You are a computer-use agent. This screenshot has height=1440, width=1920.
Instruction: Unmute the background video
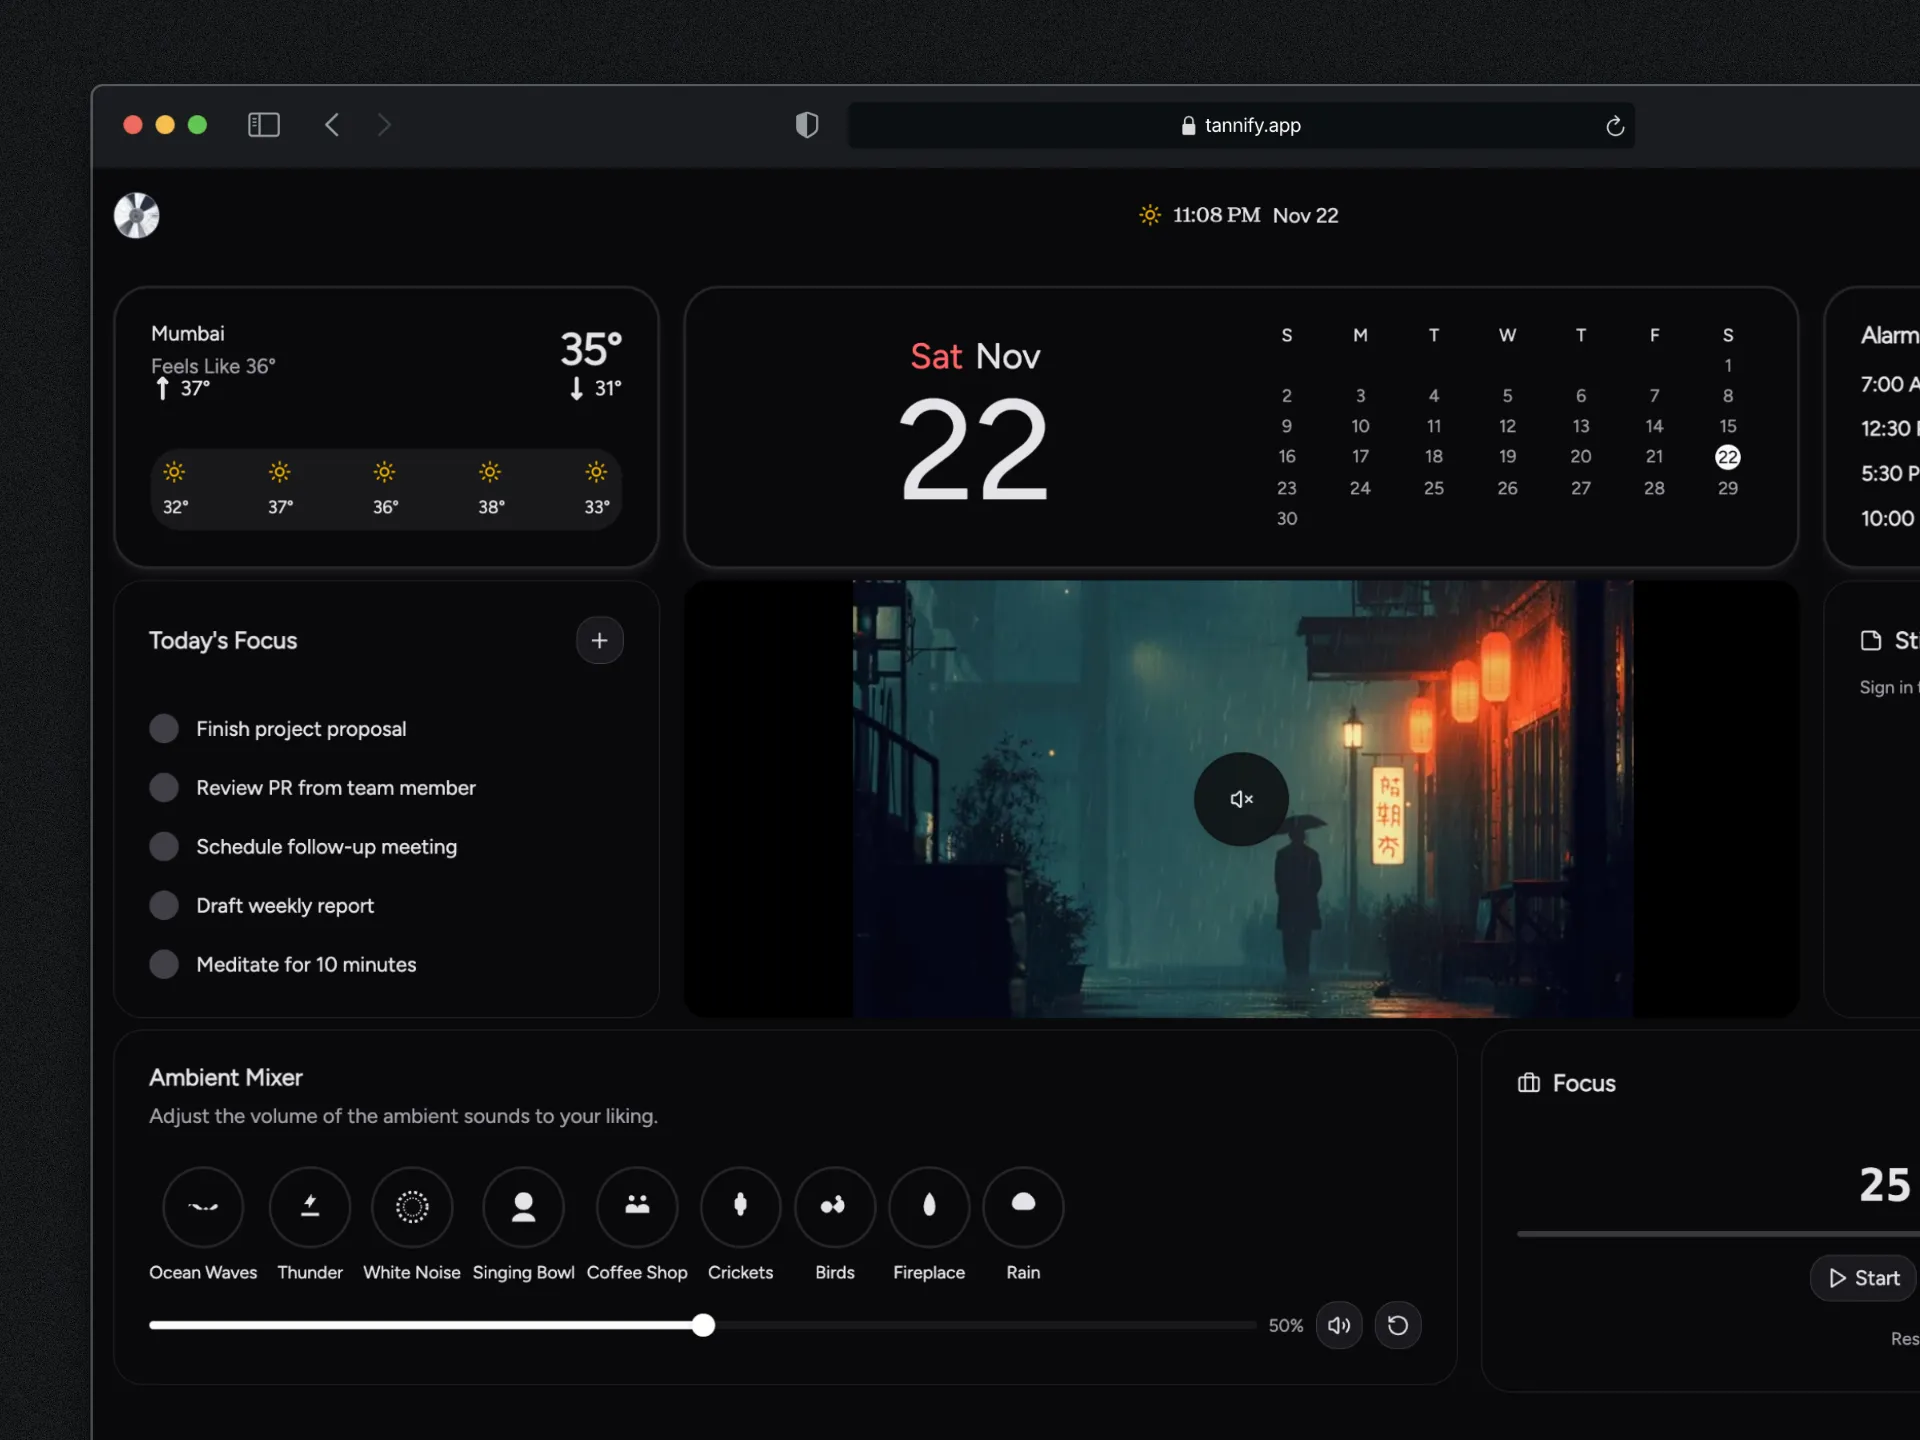[x=1240, y=798]
